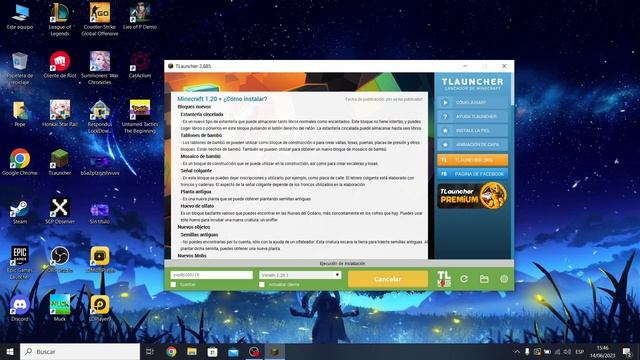The image size is (640, 360).
Task: Select CatAction desktop icon
Action: tap(140, 65)
